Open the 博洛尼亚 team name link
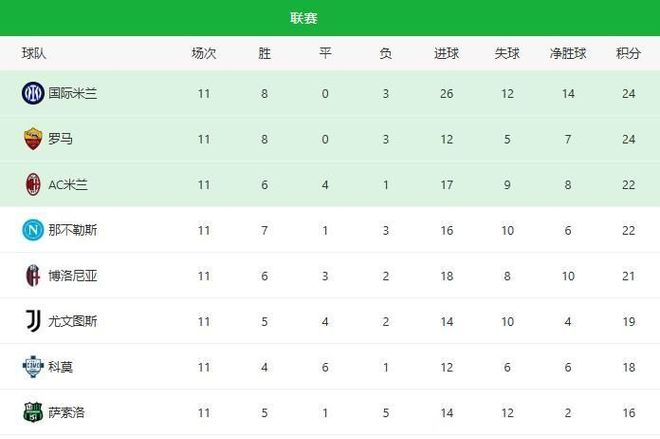Image resolution: width=660 pixels, height=439 pixels. [73, 276]
